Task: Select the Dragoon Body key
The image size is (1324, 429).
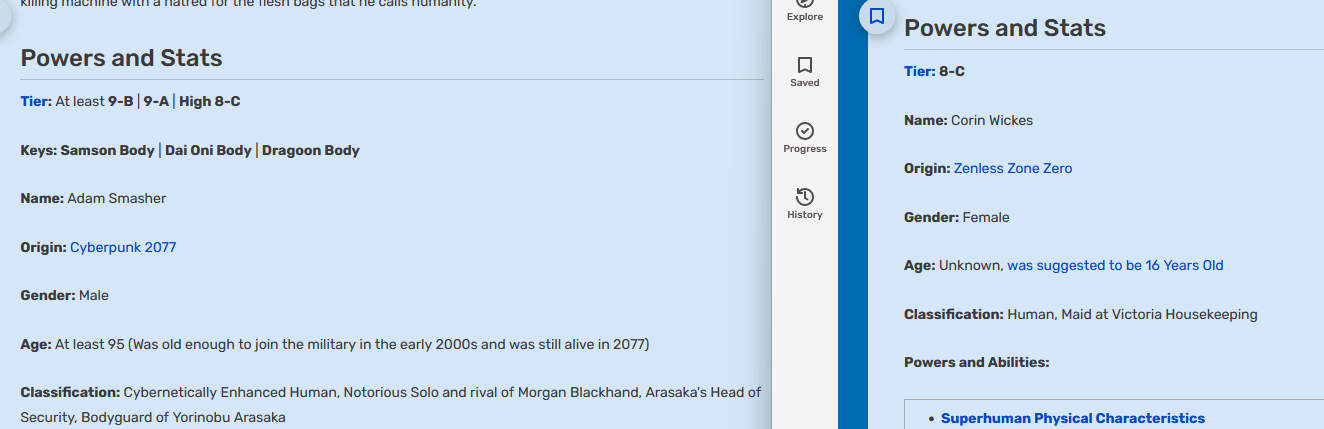Action: [x=311, y=150]
